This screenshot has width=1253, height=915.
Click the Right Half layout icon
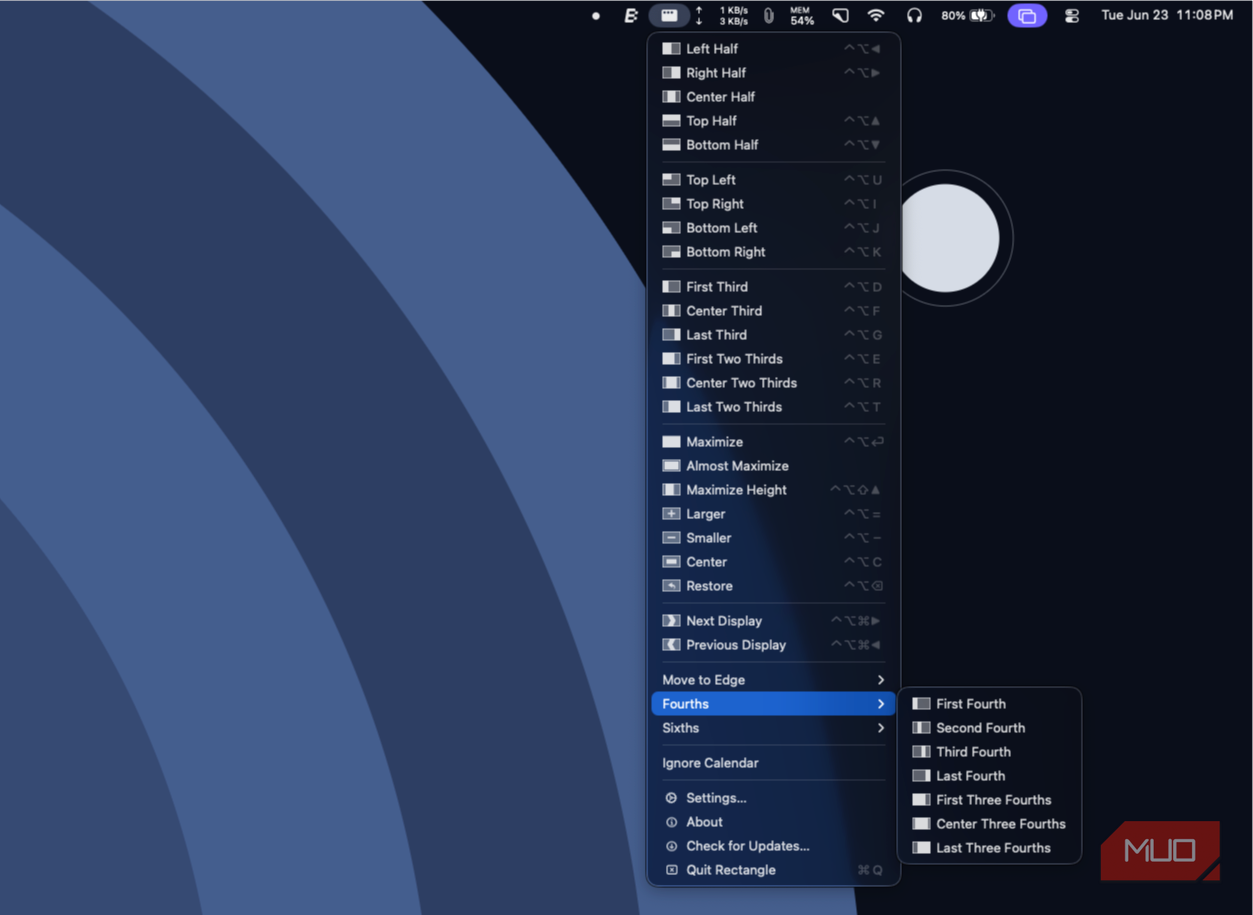671,73
